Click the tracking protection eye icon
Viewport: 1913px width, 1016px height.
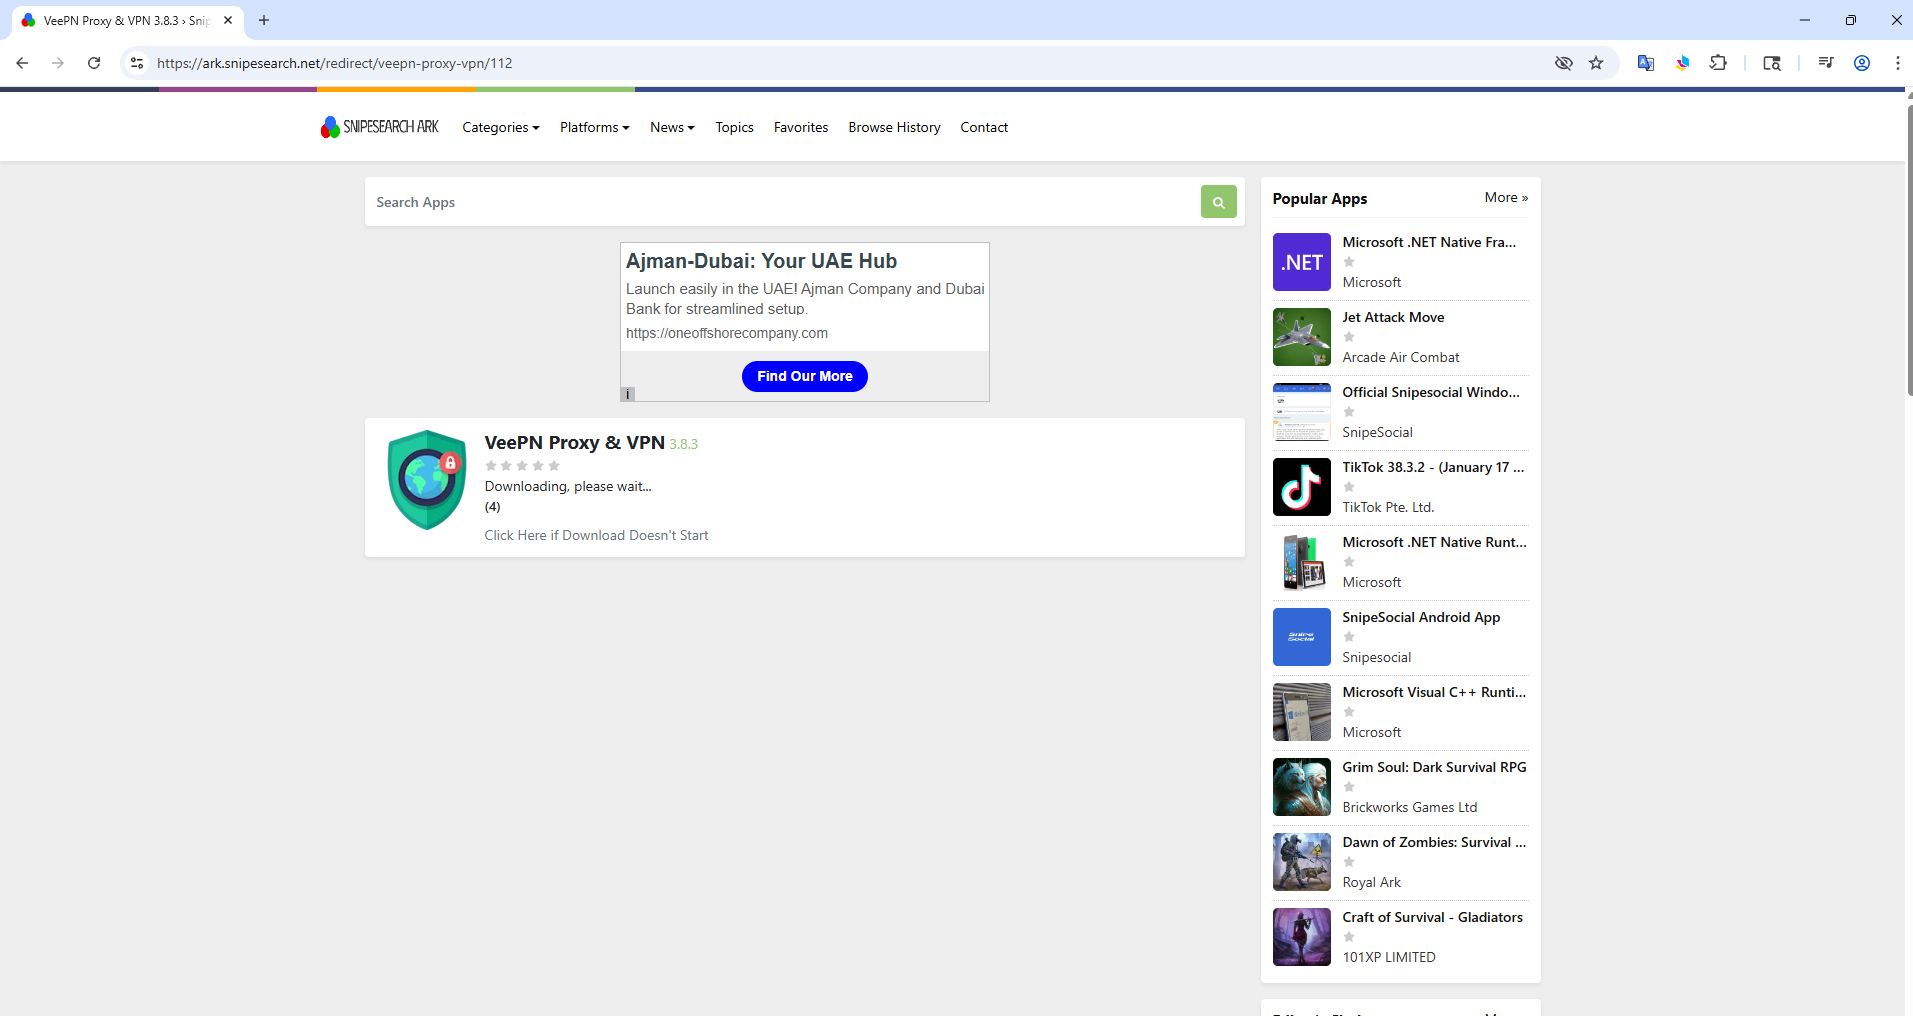click(x=1564, y=63)
